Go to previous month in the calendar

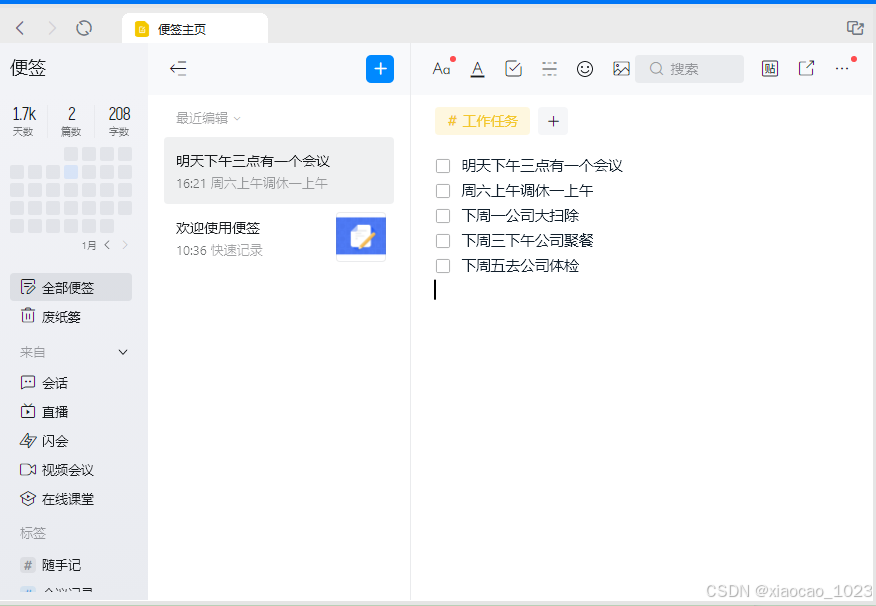[x=107, y=245]
